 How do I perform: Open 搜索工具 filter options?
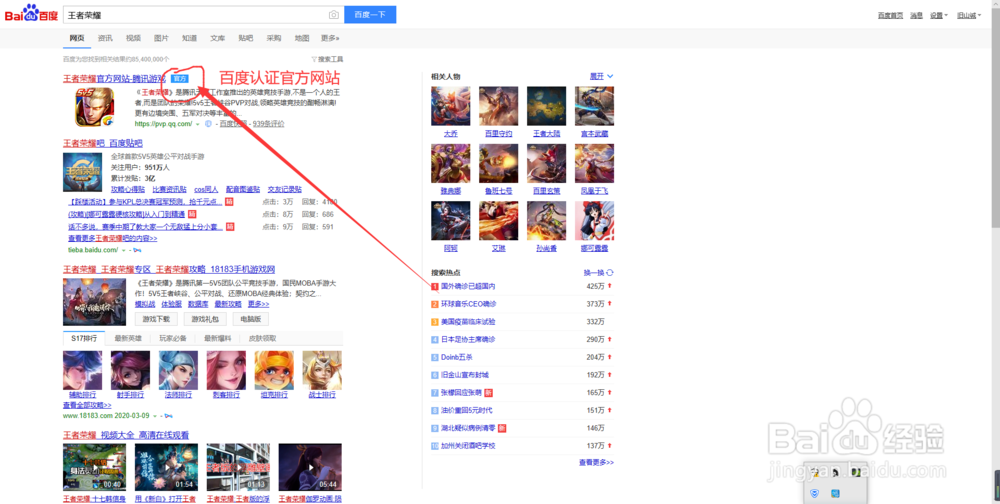click(x=327, y=59)
